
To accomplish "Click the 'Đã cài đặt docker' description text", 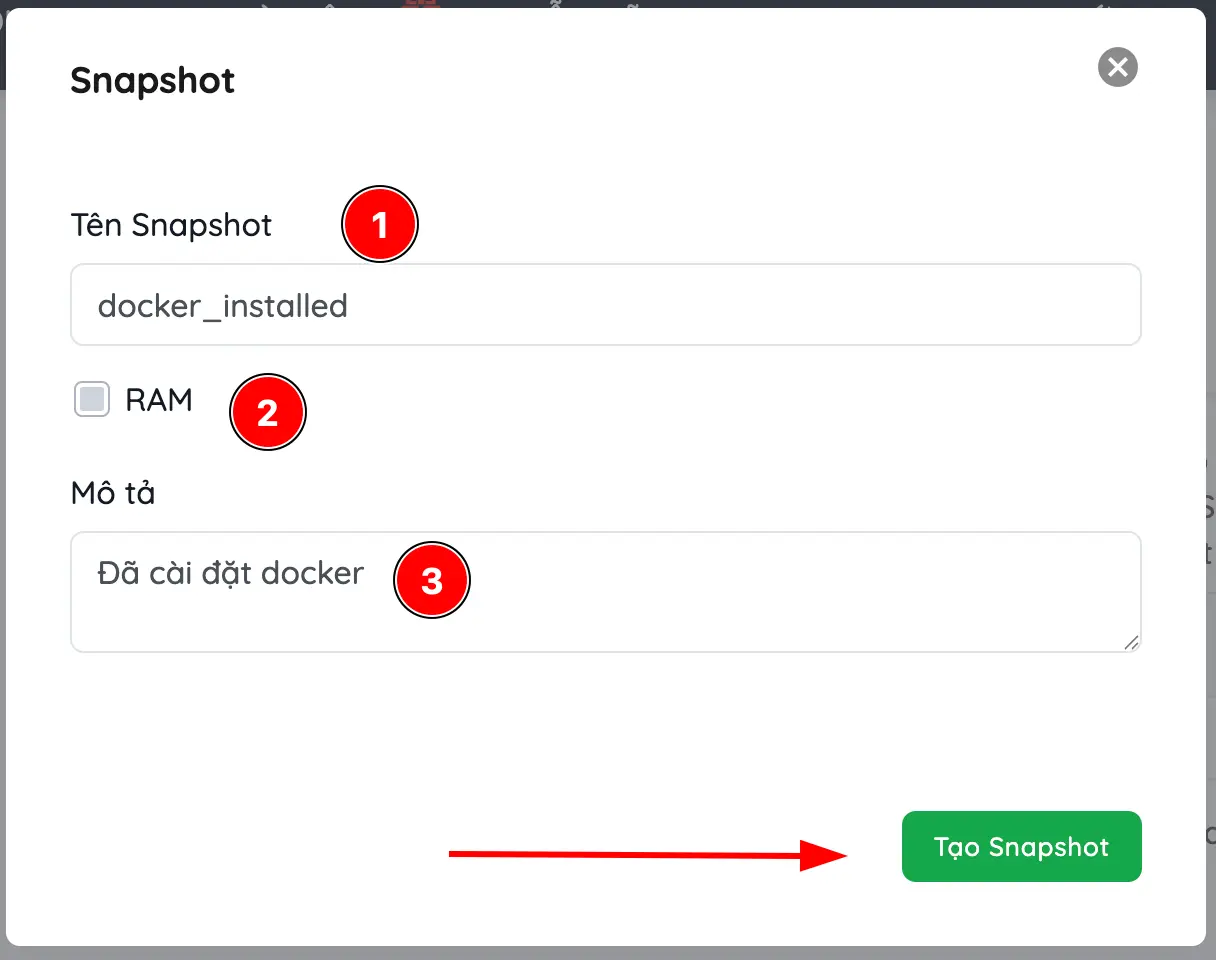I will point(231,573).
